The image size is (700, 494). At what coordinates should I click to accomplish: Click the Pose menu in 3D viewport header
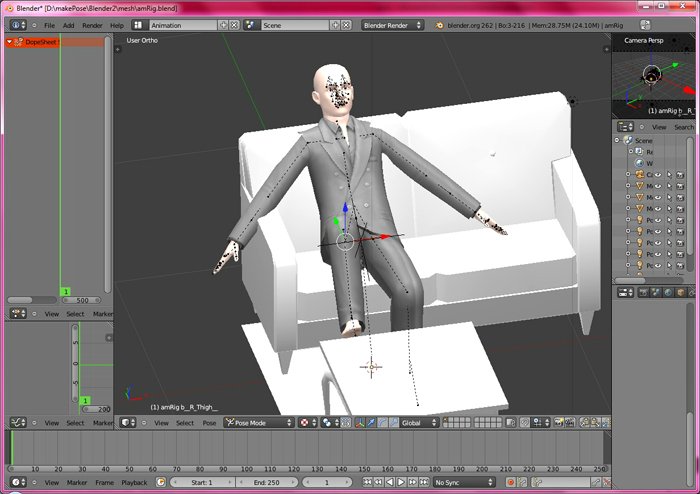209,423
